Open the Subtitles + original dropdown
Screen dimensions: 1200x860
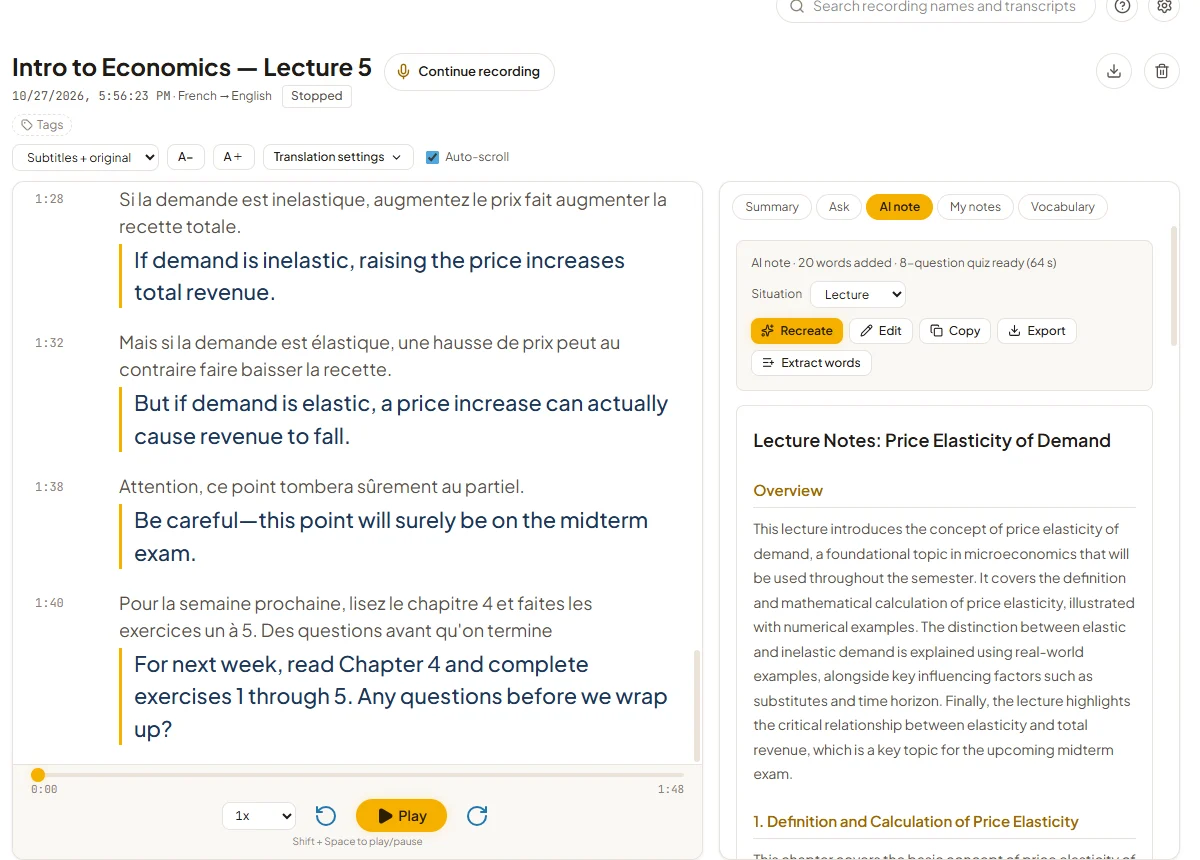(85, 157)
